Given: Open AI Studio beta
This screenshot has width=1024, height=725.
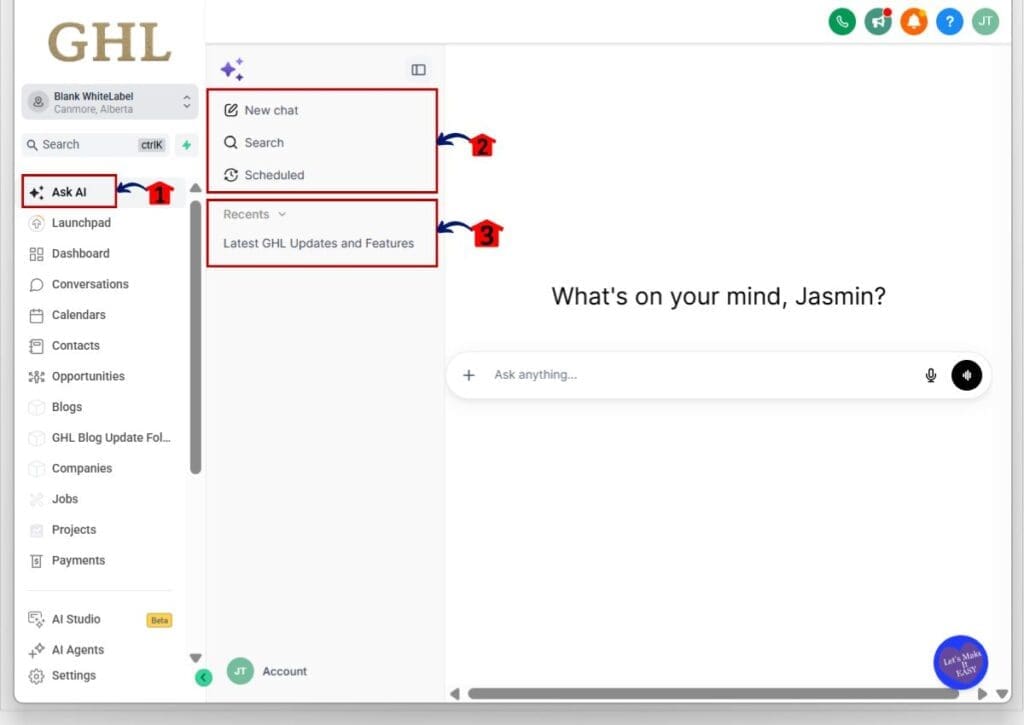Looking at the screenshot, I should [x=100, y=619].
